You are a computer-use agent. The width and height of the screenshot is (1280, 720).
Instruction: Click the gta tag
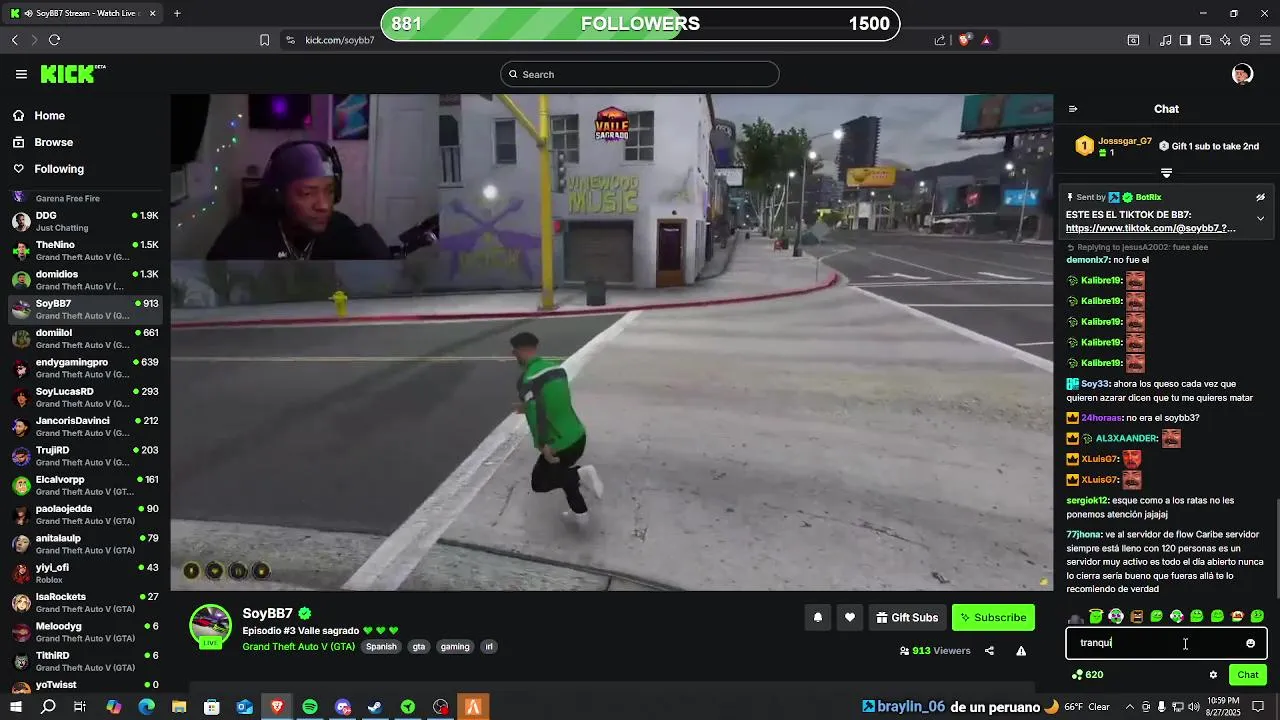point(419,647)
